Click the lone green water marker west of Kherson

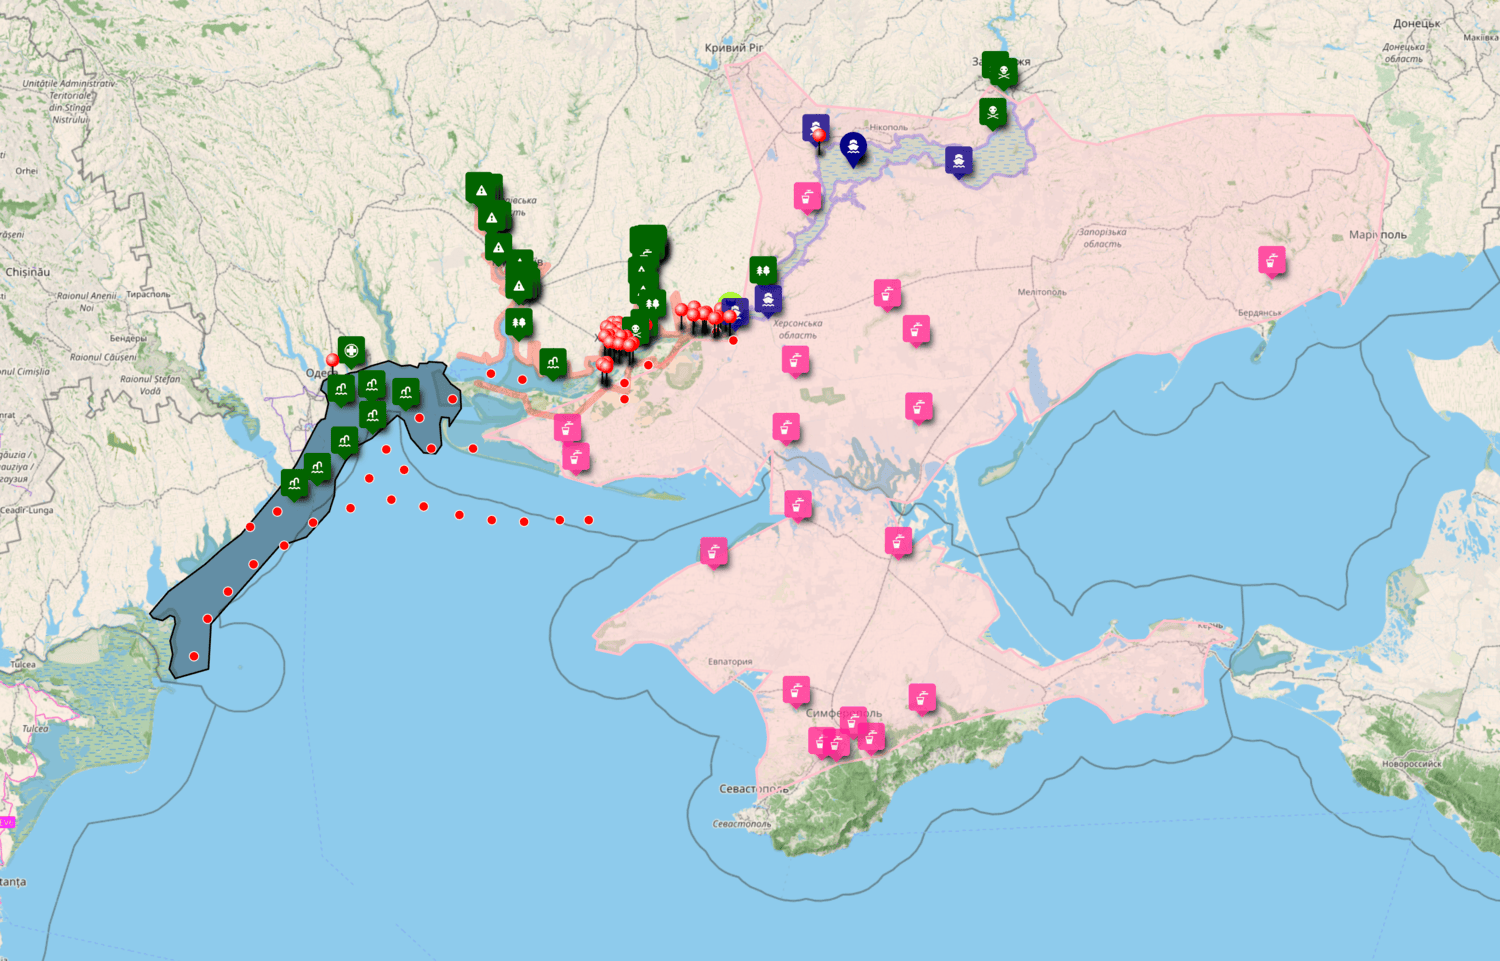(x=552, y=361)
